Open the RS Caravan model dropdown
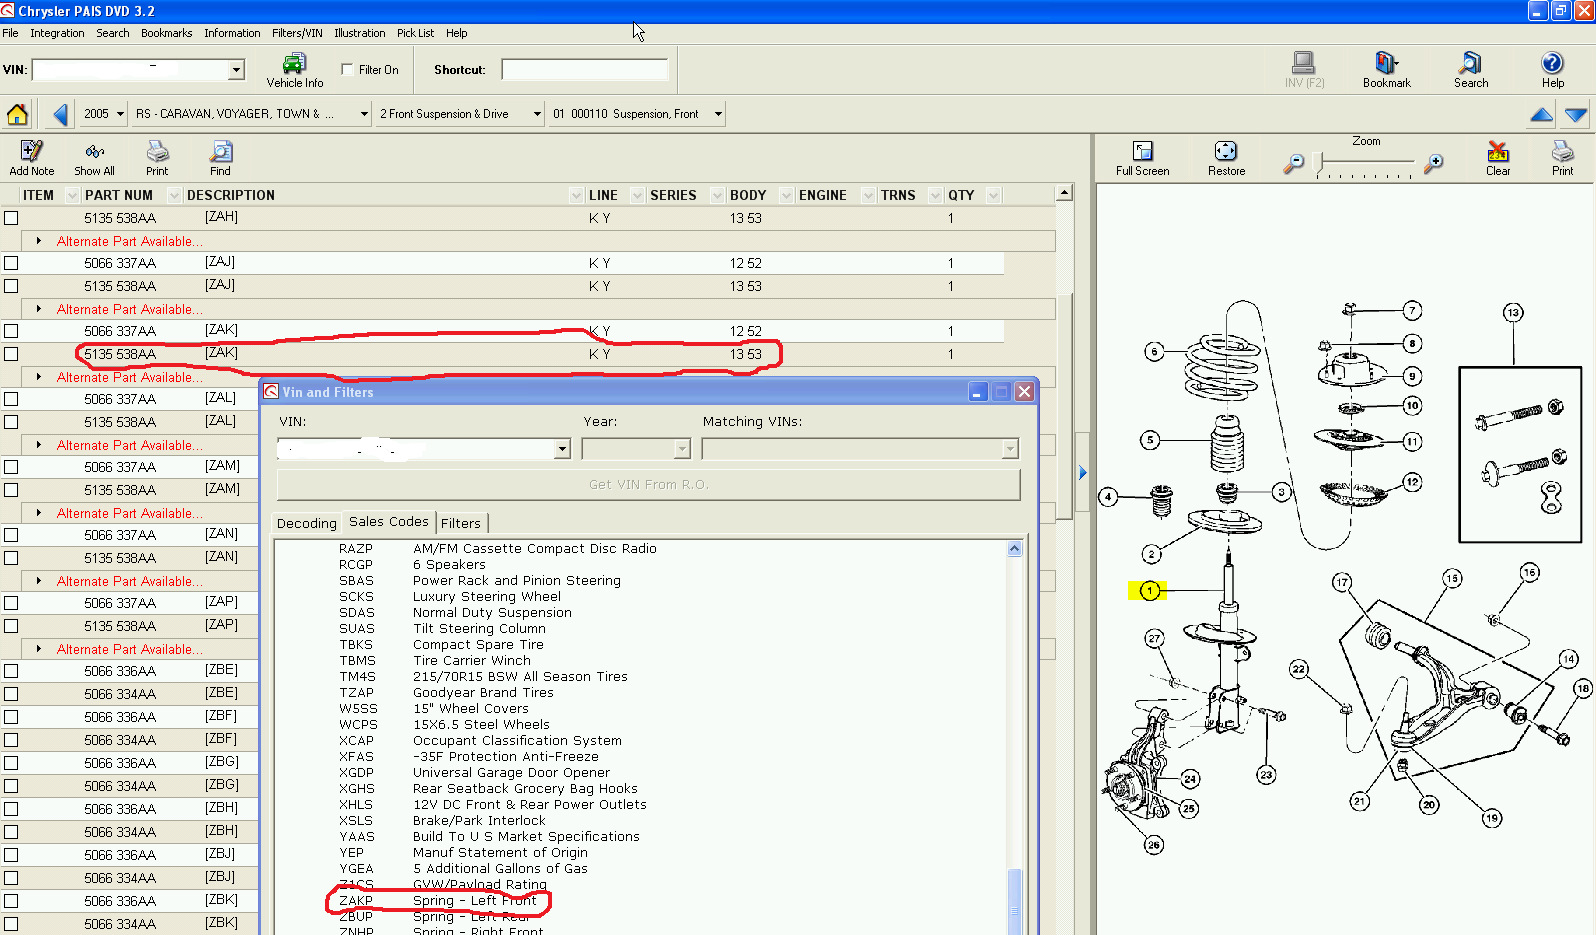The image size is (1596, 935). pyautogui.click(x=364, y=114)
